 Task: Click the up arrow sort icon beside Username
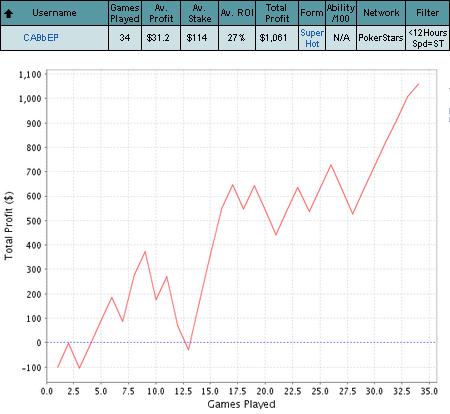9,13
